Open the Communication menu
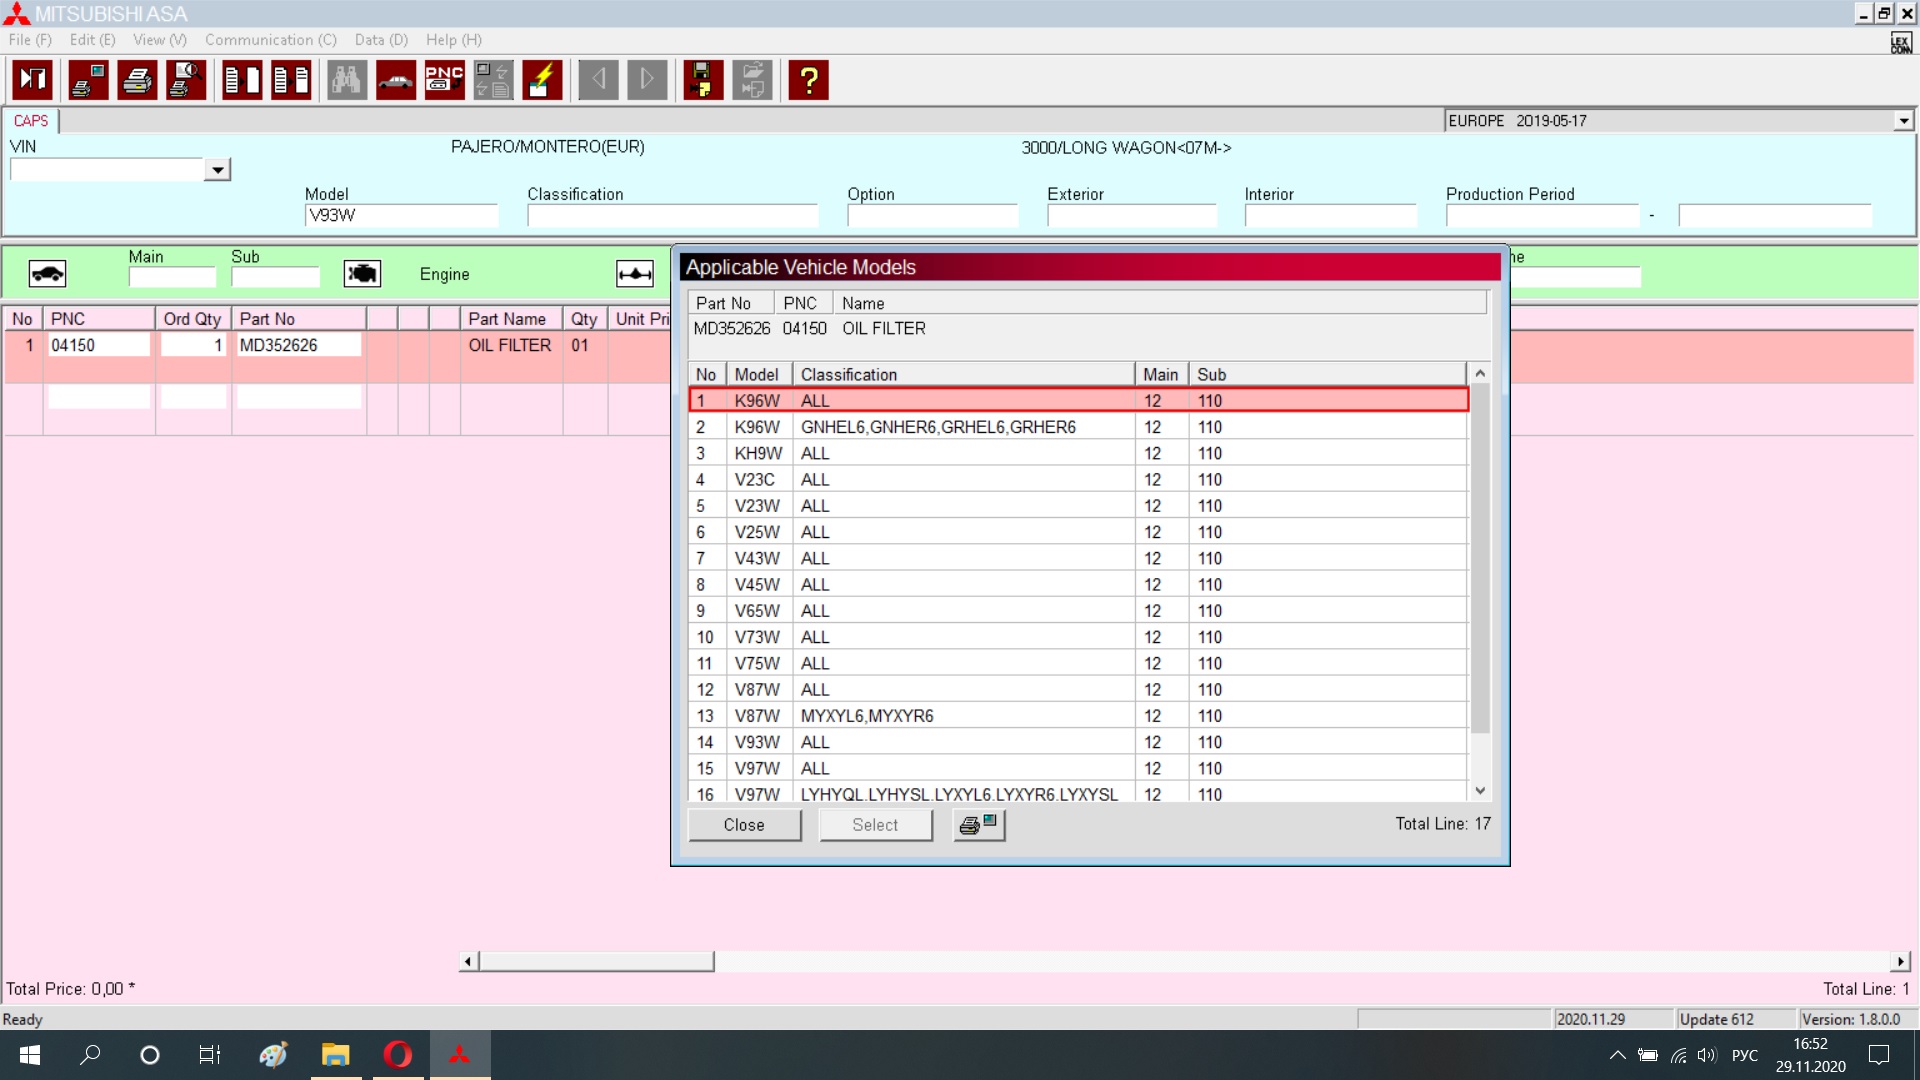The height and width of the screenshot is (1080, 1920). click(x=270, y=40)
